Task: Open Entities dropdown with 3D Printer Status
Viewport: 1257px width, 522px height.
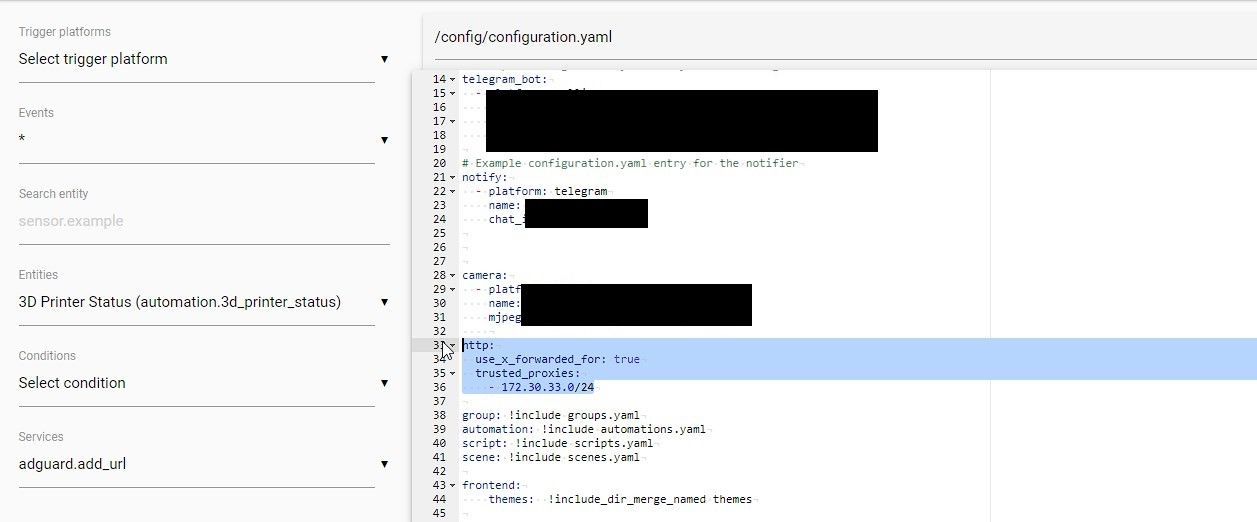Action: pyautogui.click(x=204, y=302)
